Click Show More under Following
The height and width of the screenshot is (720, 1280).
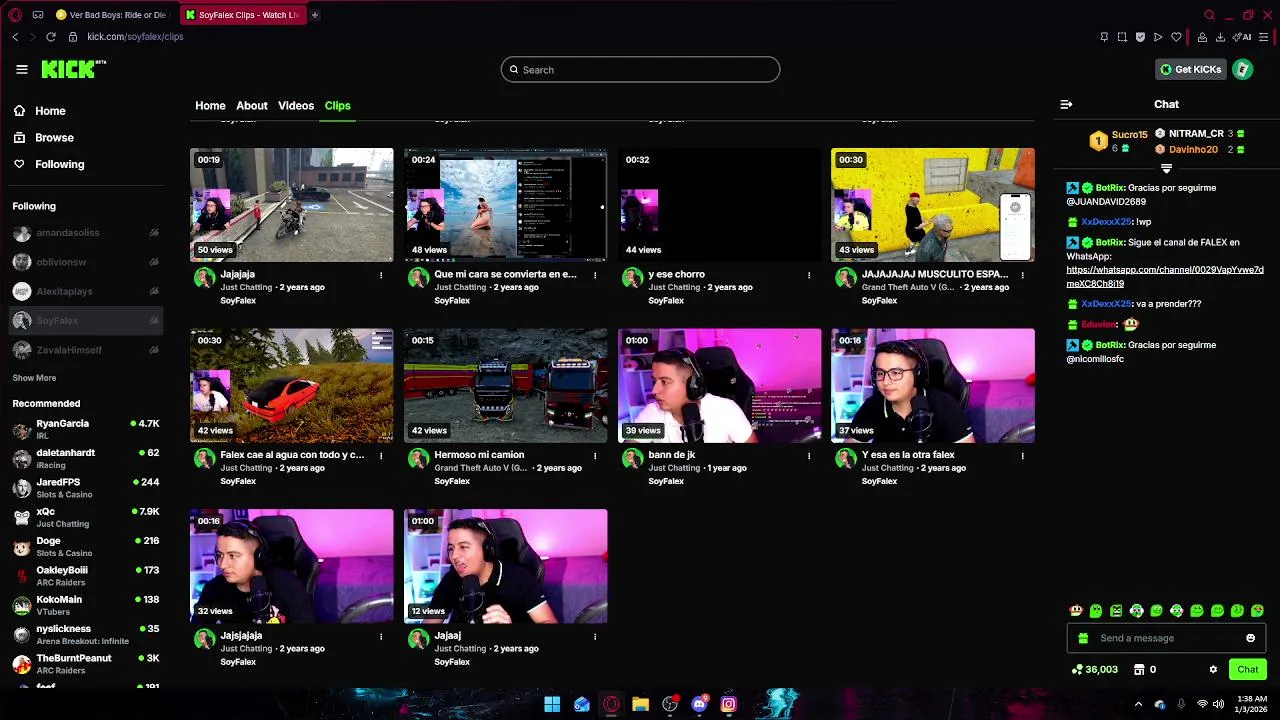(34, 378)
